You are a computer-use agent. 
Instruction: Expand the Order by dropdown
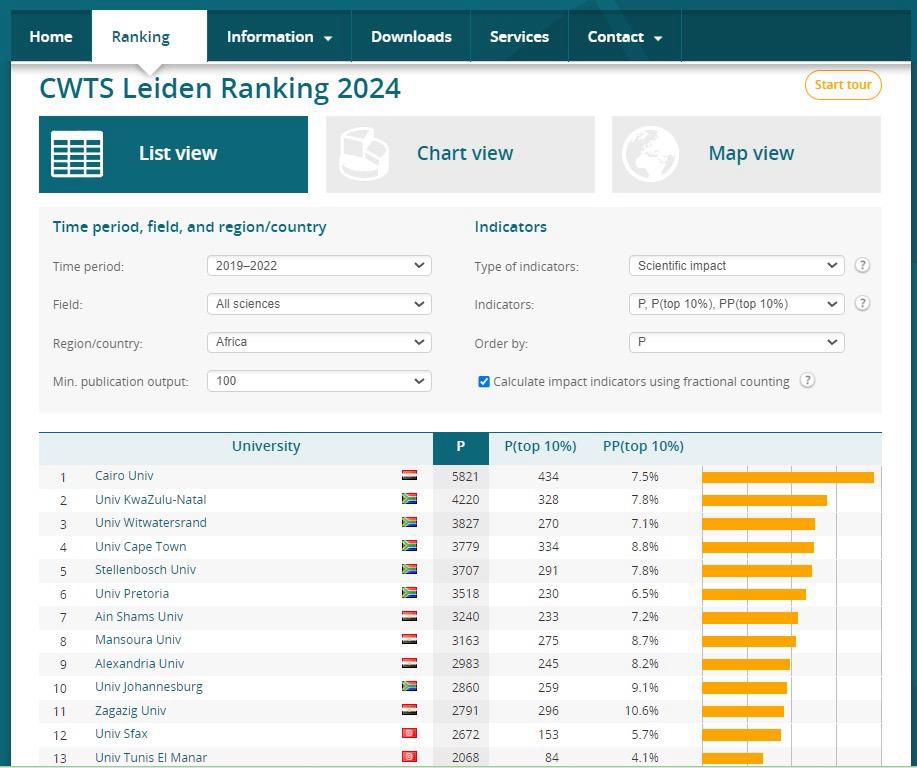736,342
